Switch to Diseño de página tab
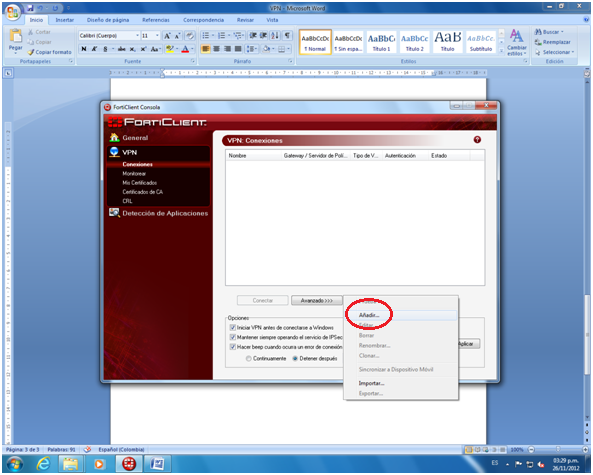The image size is (593, 475). point(108,20)
